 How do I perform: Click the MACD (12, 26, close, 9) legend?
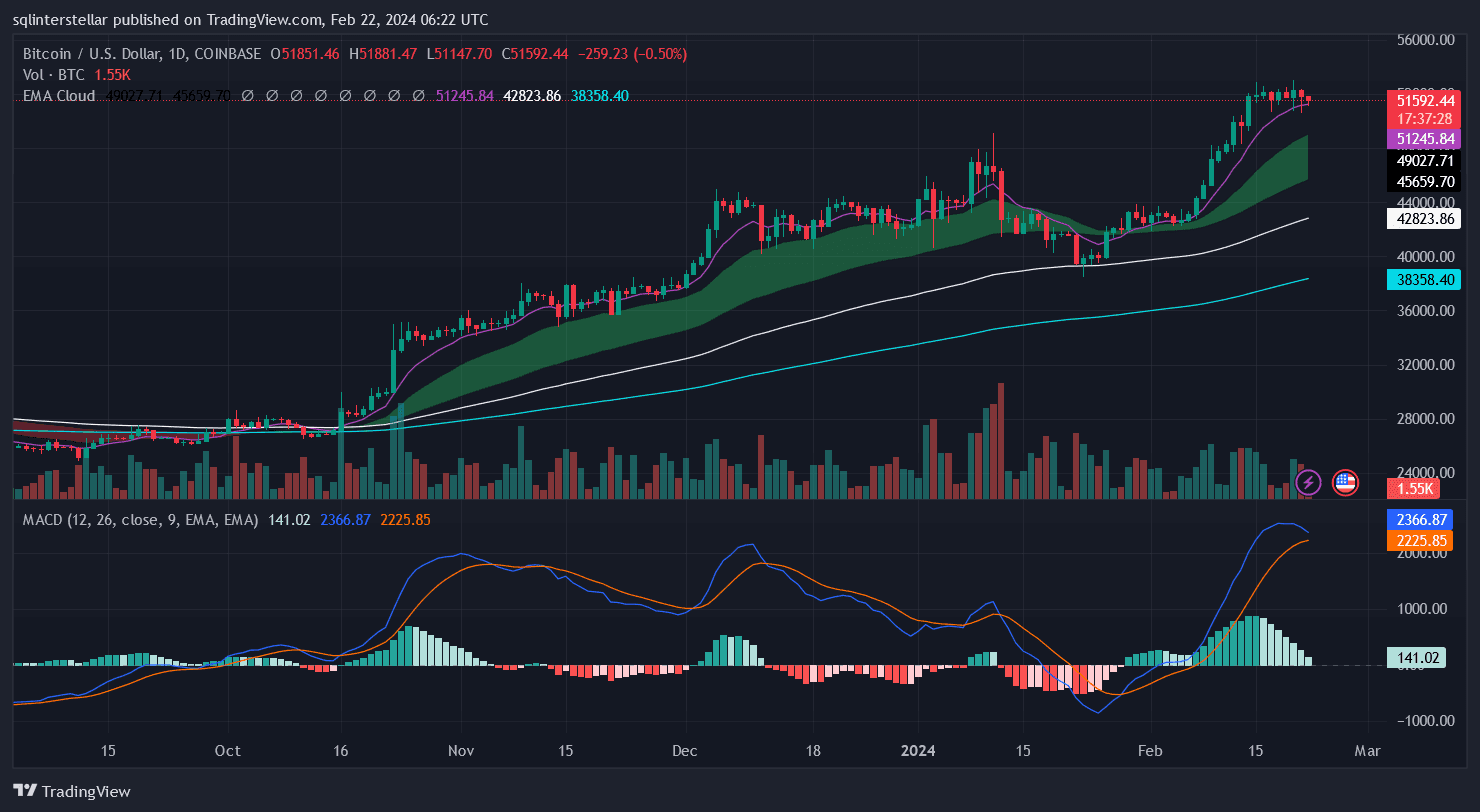coord(140,520)
